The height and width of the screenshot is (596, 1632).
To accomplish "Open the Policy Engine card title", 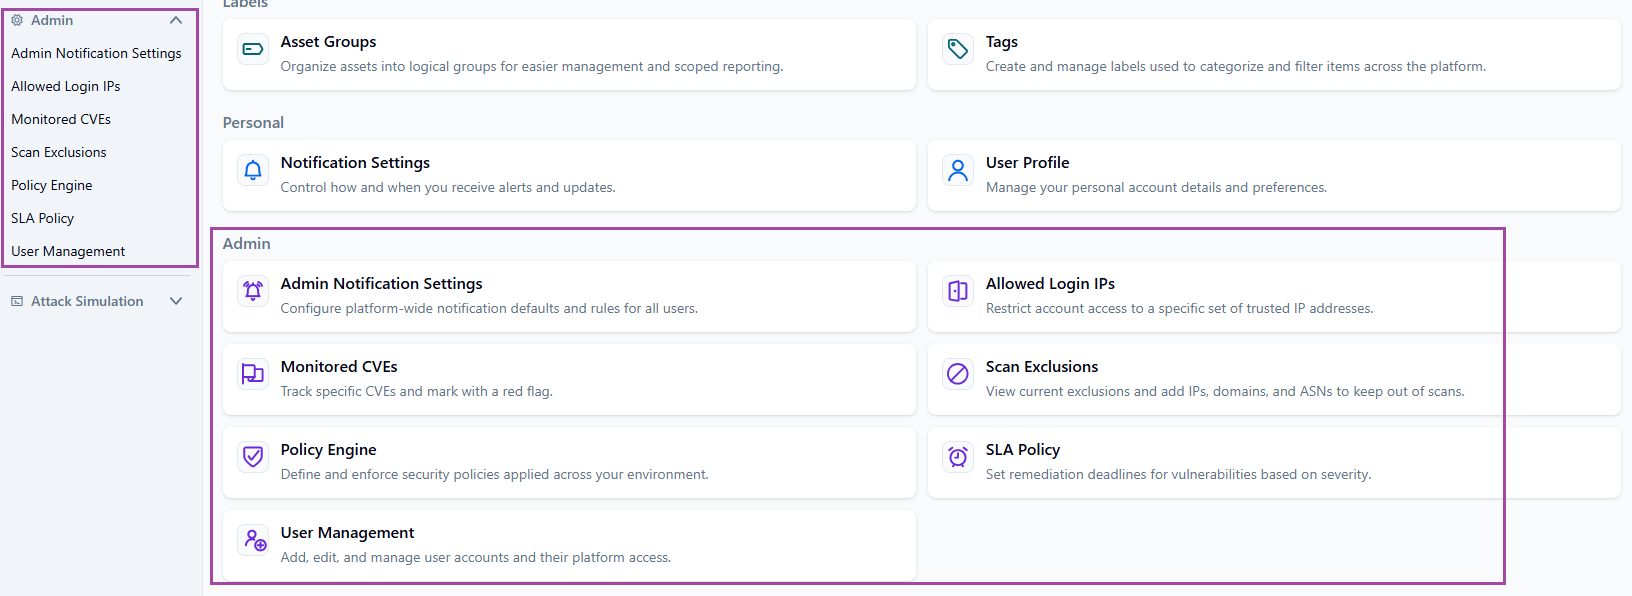I will 328,450.
